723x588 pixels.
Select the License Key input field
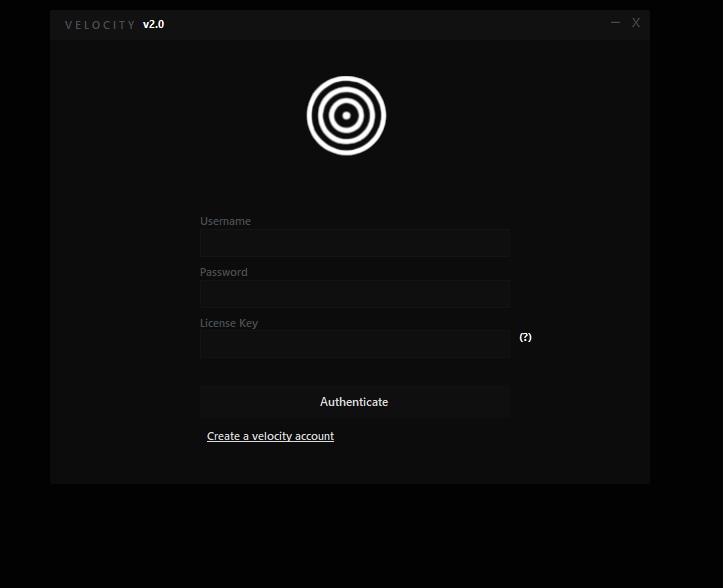[x=355, y=344]
